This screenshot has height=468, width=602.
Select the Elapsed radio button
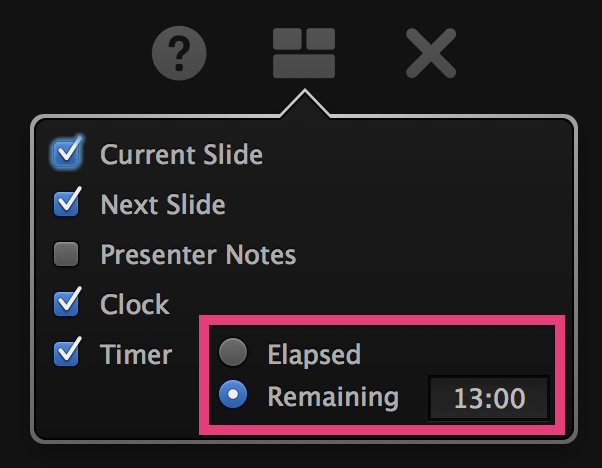[x=233, y=353]
